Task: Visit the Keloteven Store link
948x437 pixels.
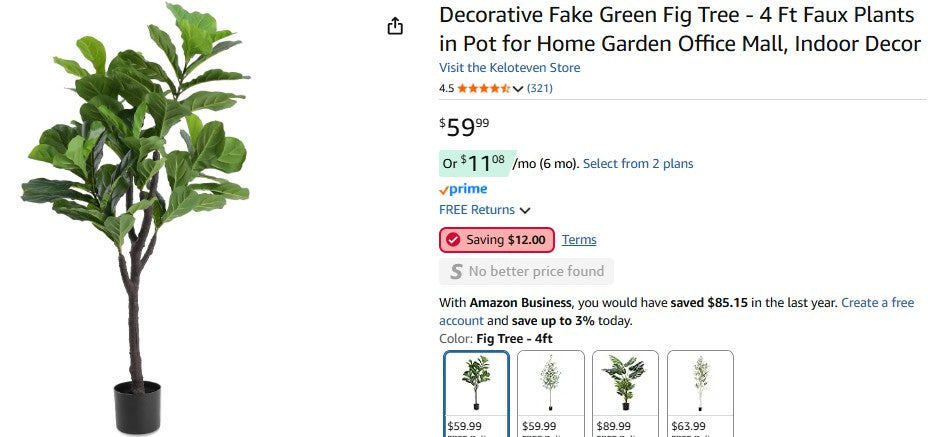Action: tap(509, 68)
